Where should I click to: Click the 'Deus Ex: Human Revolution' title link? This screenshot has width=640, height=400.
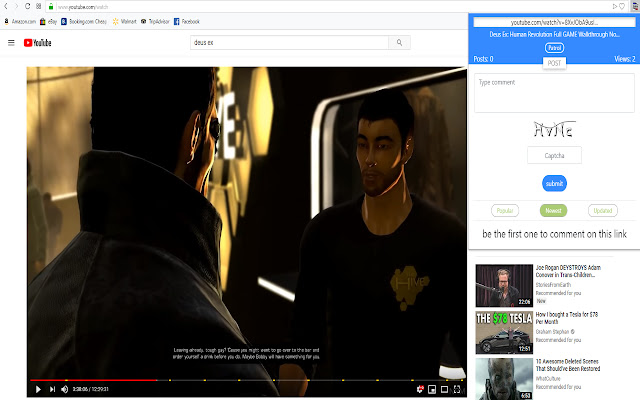coord(554,34)
